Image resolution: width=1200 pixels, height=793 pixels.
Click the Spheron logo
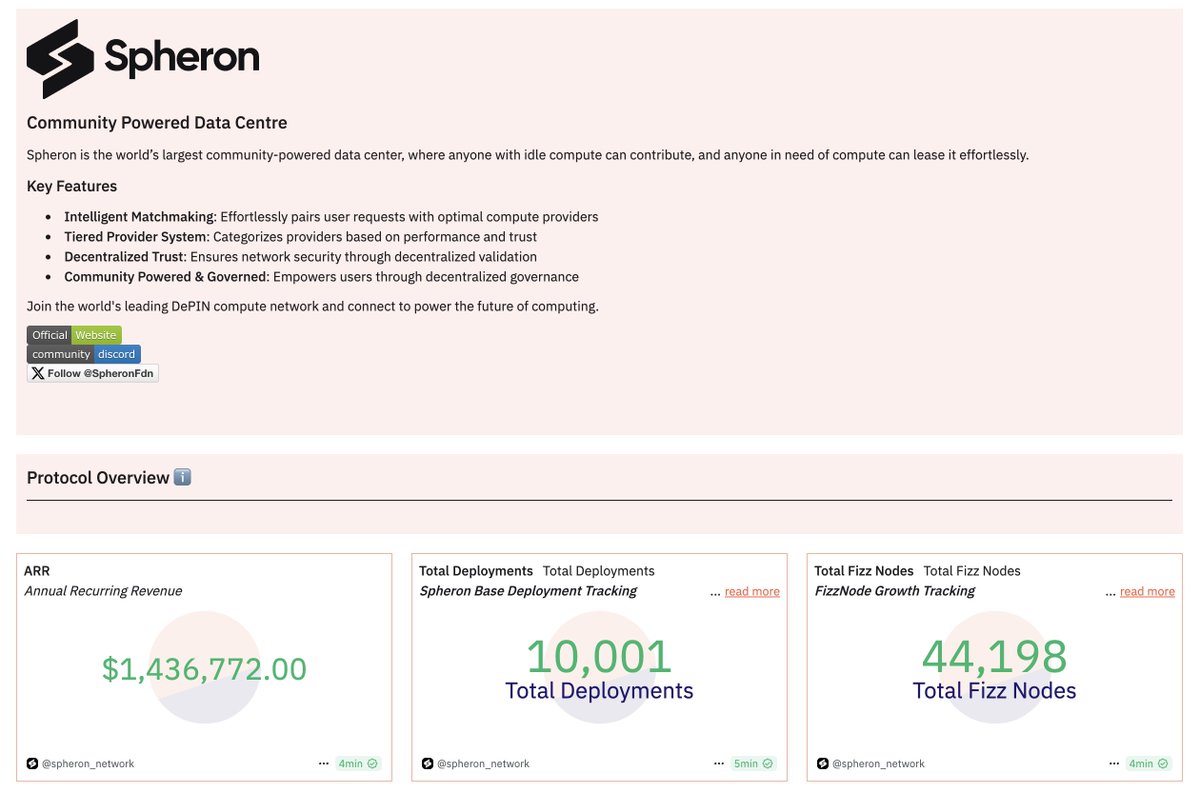[143, 59]
